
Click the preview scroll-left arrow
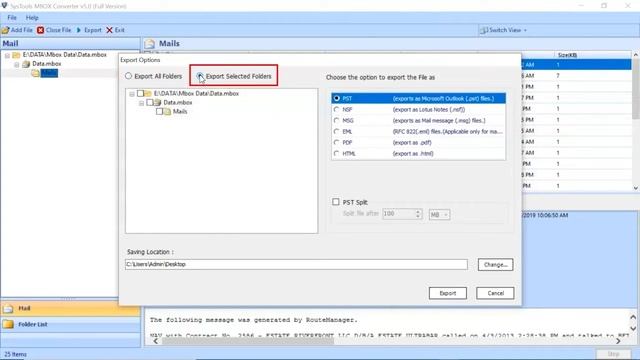click(x=156, y=341)
